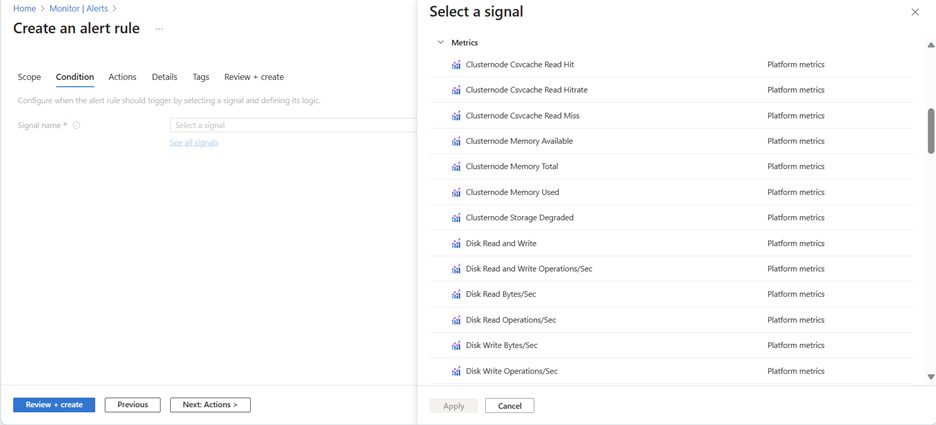Go to Monitor | Alerts breadcrumb

(x=82, y=9)
